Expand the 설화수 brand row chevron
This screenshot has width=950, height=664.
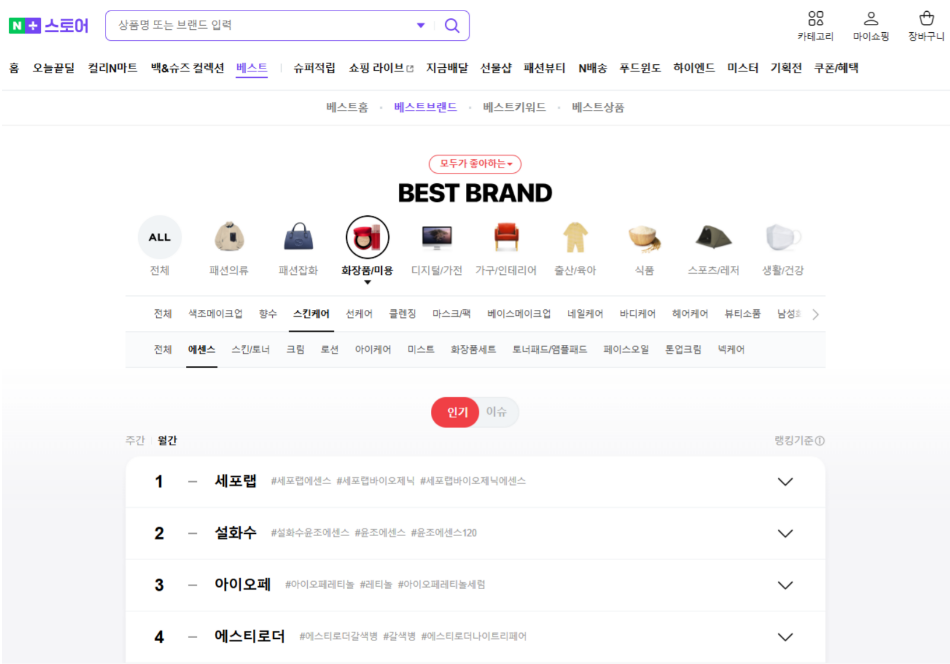click(785, 533)
